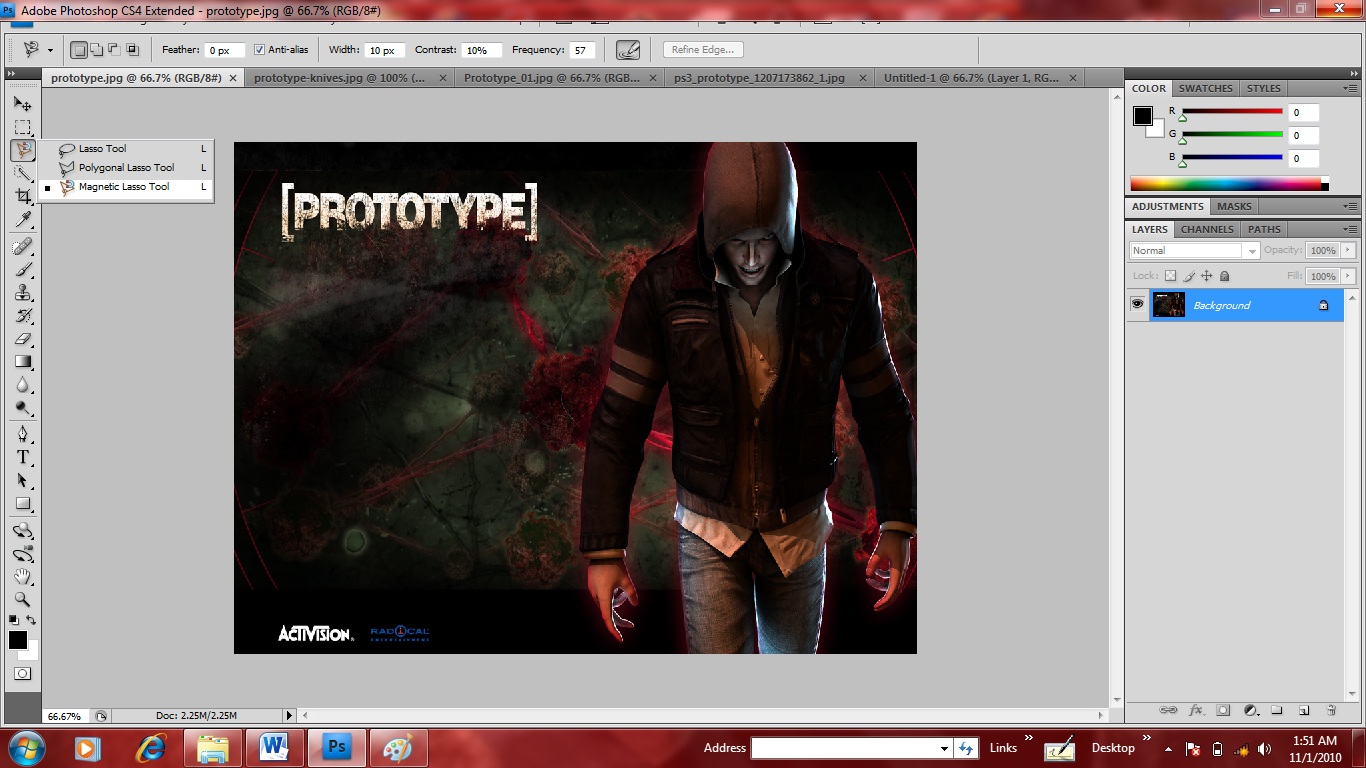
Task: Select the Clone Stamp tool
Action: tap(22, 293)
